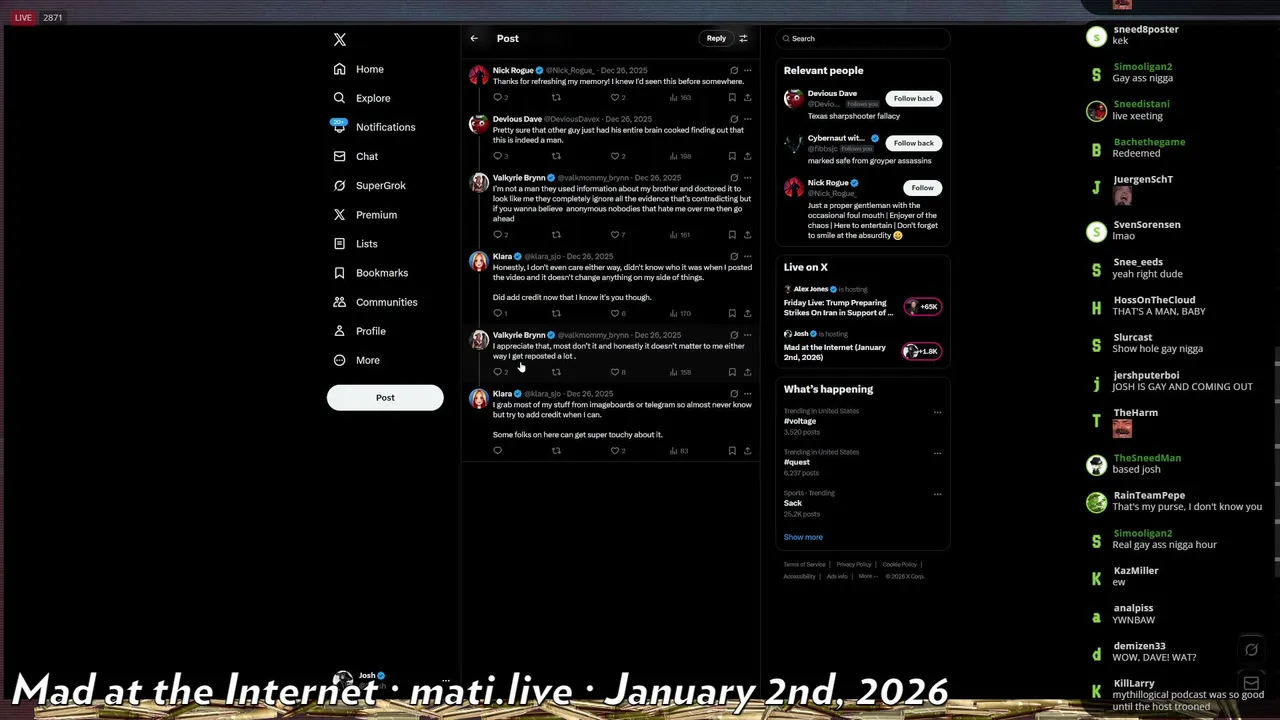Image resolution: width=1280 pixels, height=720 pixels.
Task: View analytics of Nick Rogue's post
Action: 680,97
